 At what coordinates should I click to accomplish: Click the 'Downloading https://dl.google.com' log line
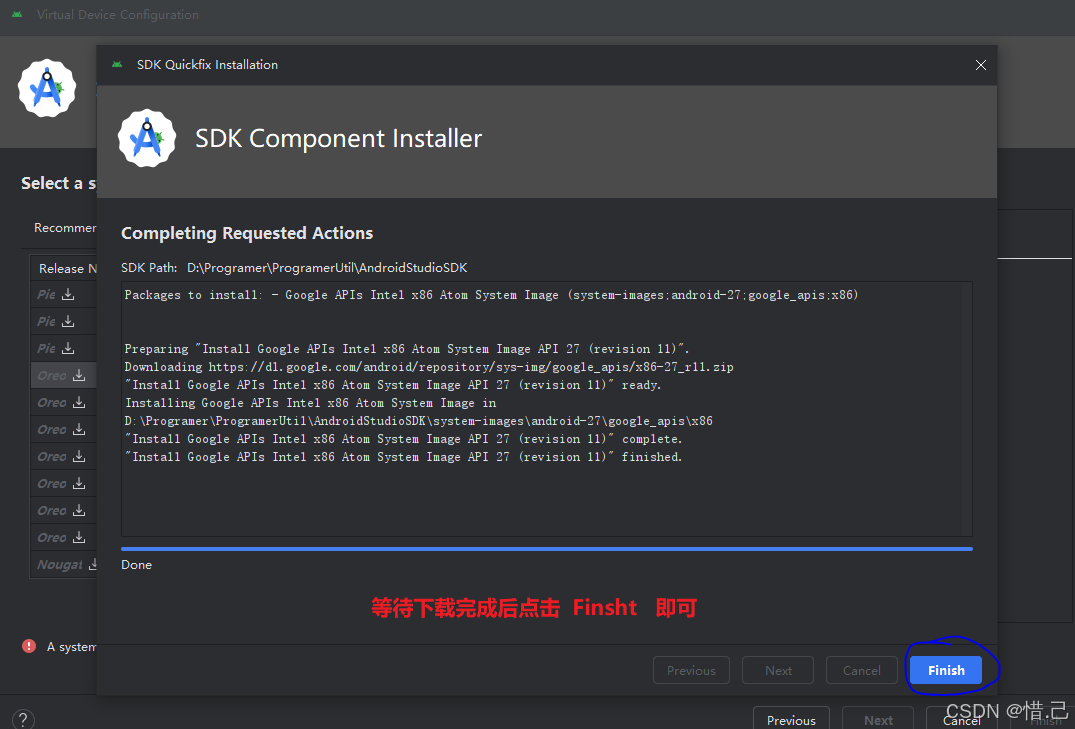click(429, 367)
